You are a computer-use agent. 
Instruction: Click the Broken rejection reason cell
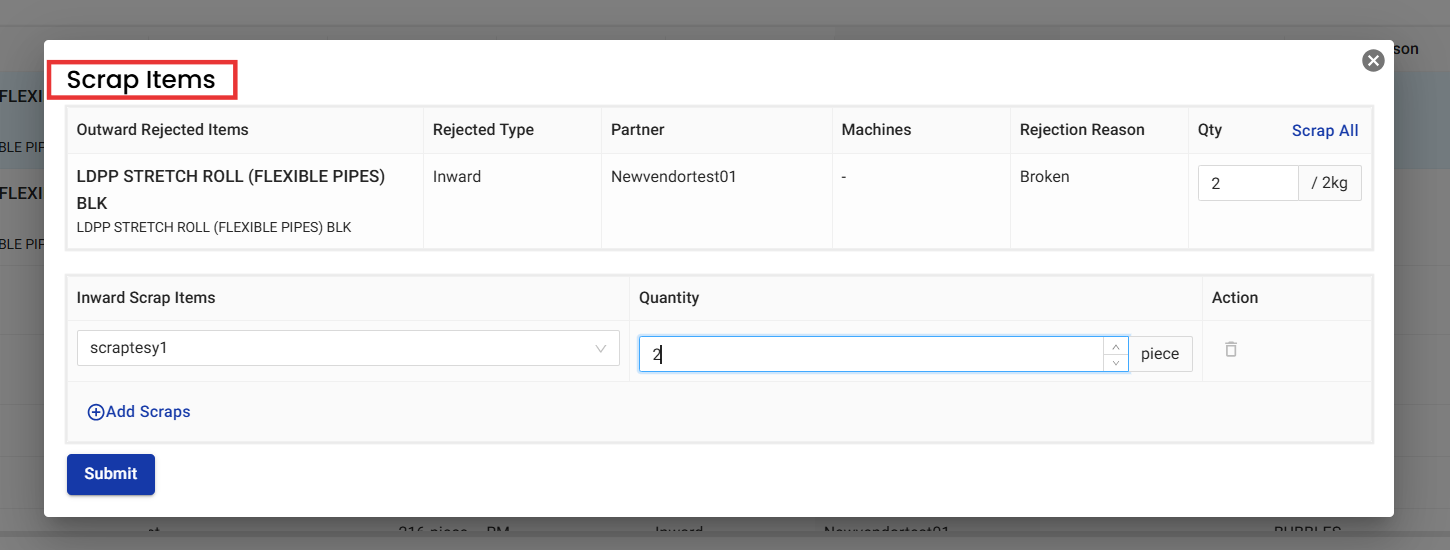[x=1044, y=177]
